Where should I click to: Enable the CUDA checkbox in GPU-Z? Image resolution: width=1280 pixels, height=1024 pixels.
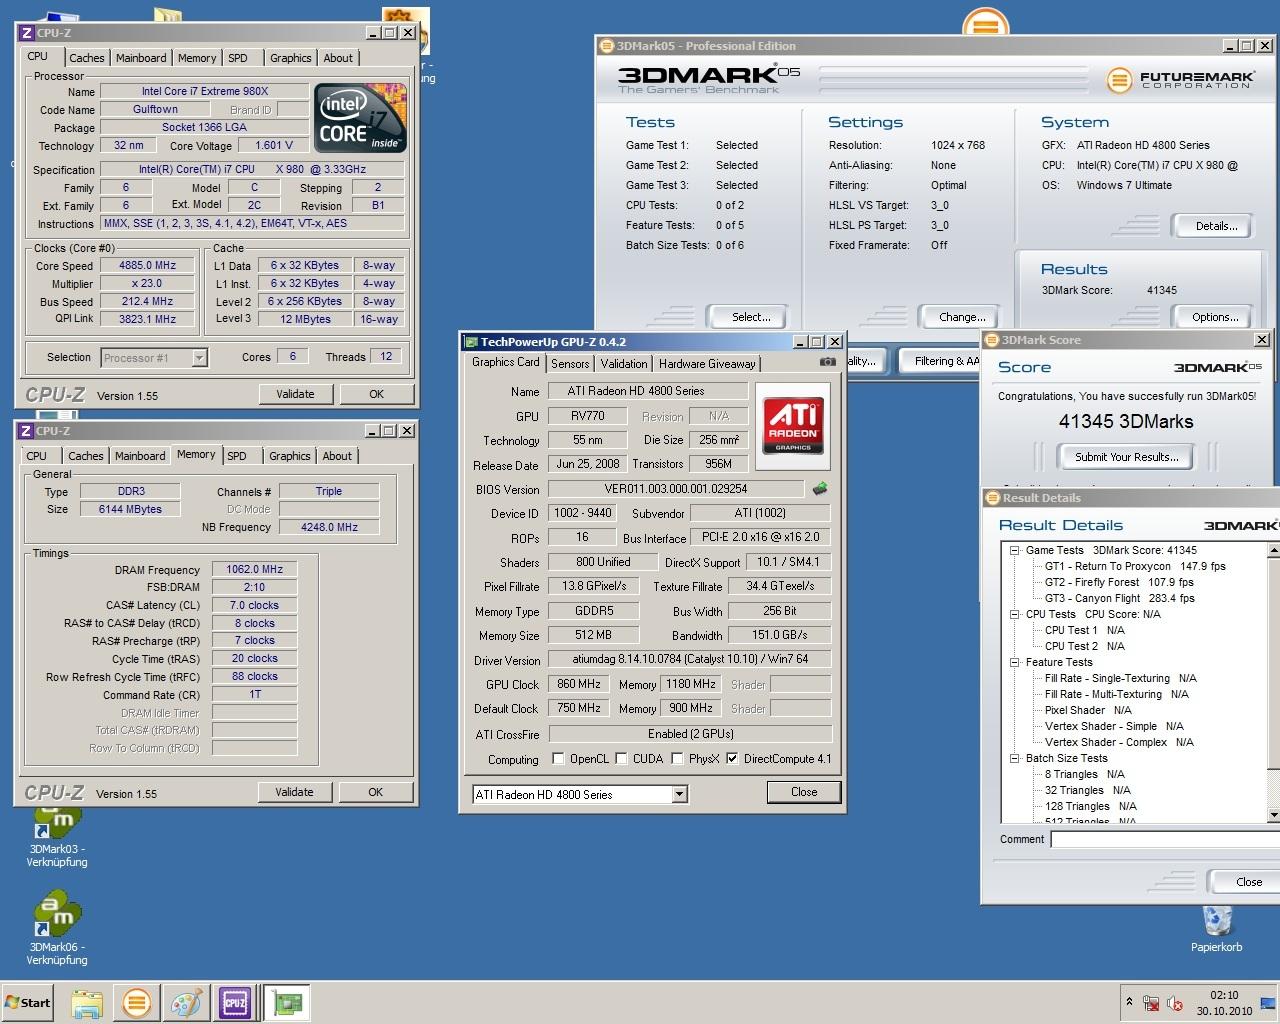point(621,759)
